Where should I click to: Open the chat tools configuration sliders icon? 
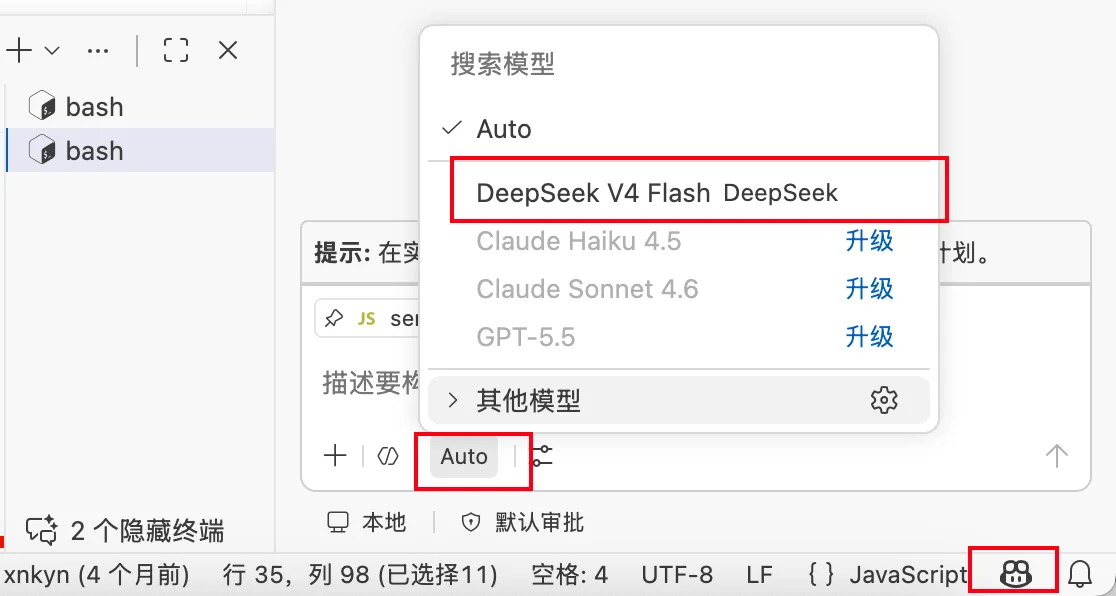pos(542,456)
